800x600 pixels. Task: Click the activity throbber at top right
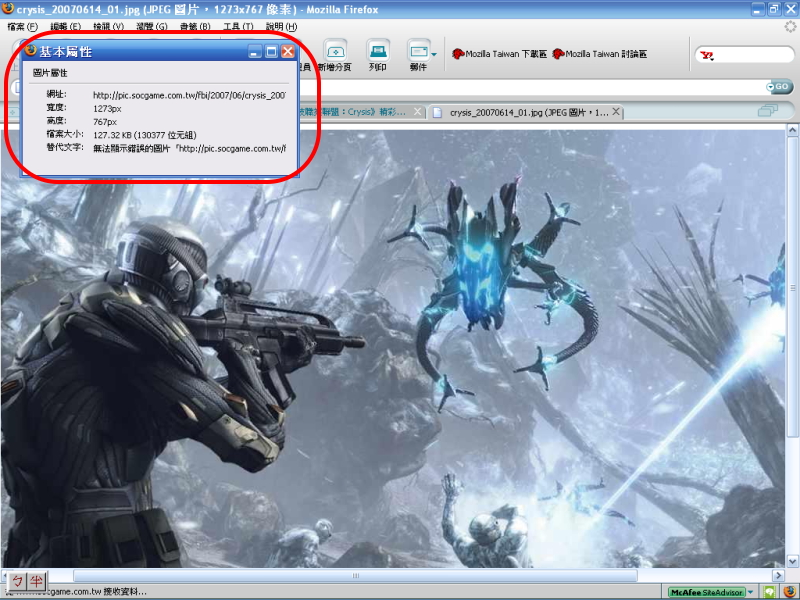790,27
